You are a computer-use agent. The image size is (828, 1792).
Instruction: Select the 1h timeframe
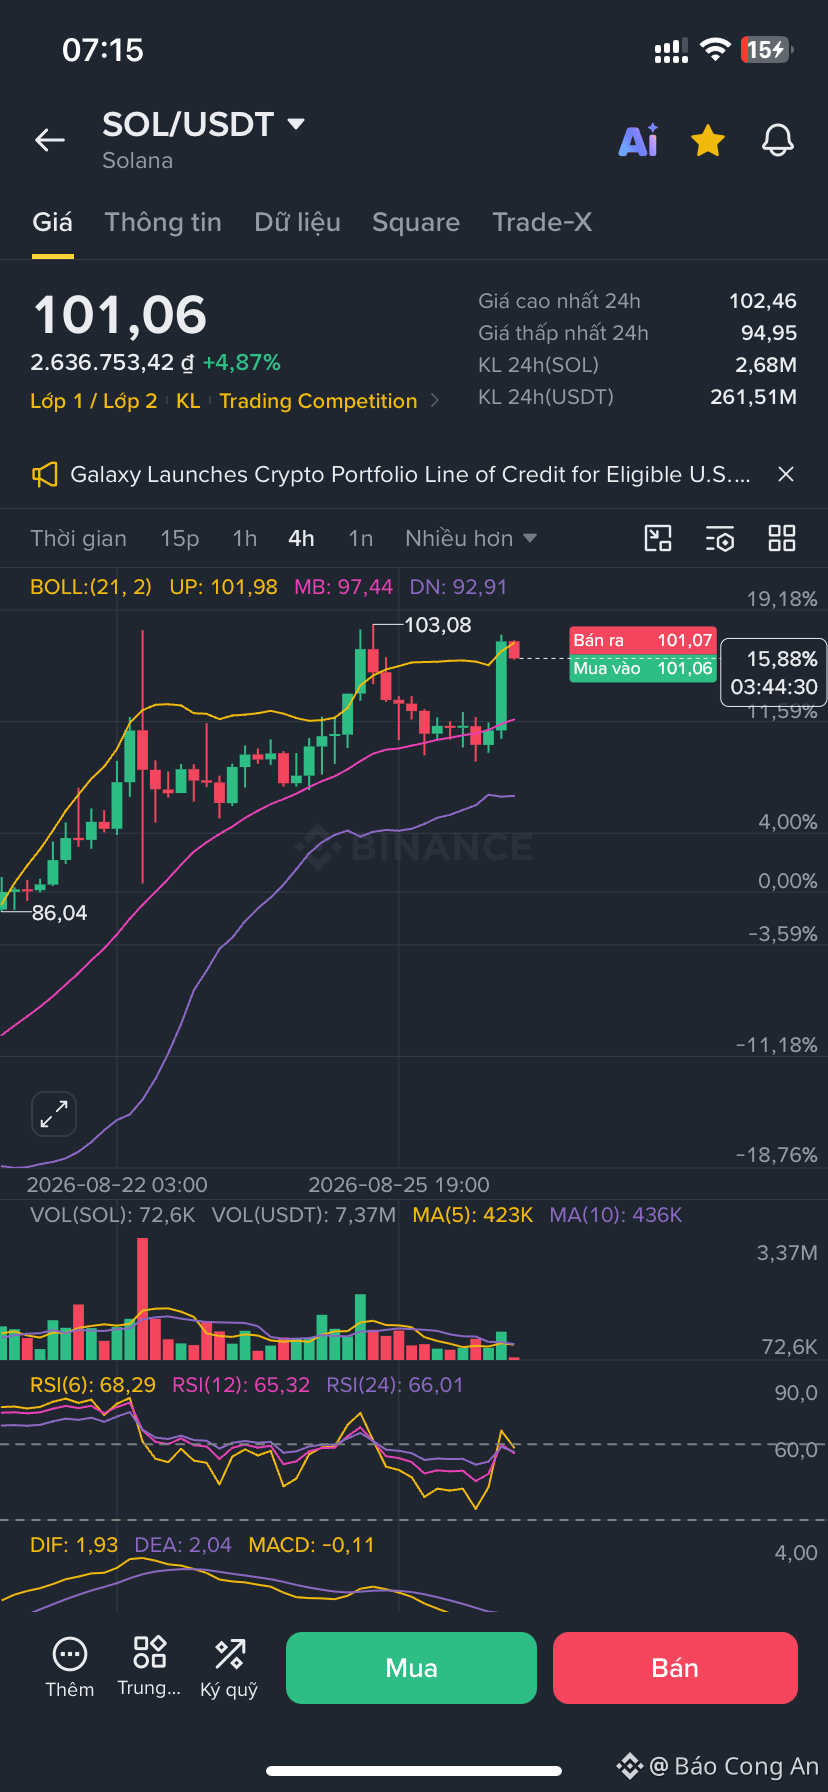245,539
